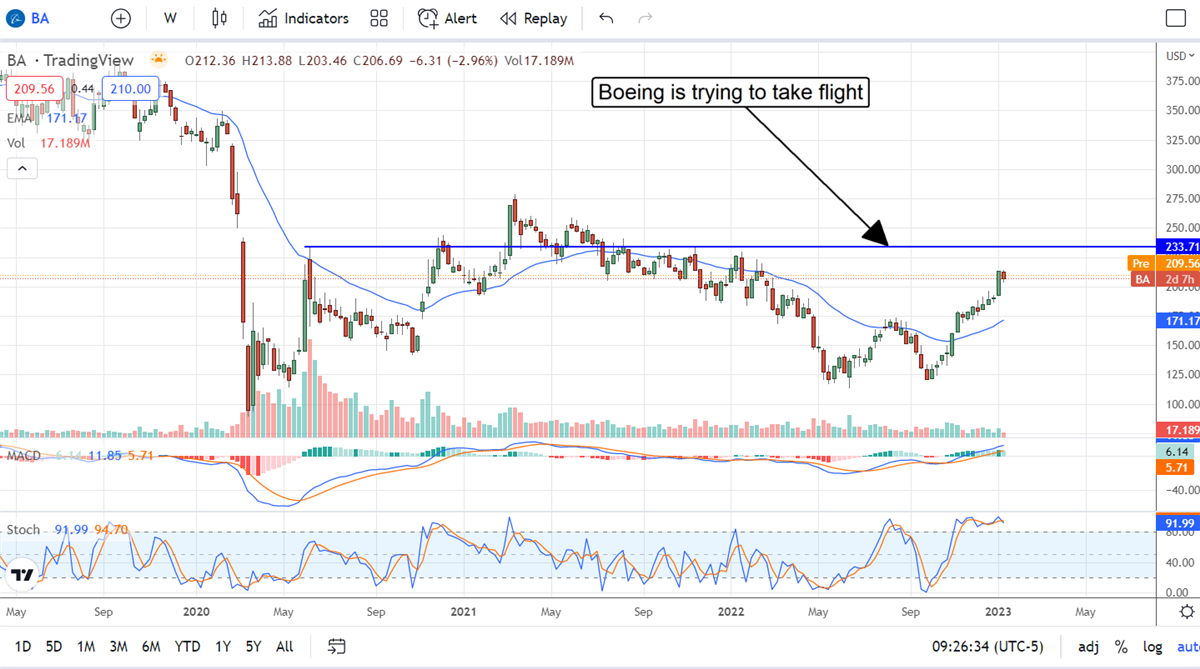
Task: Open the candlestick chart style selector
Action: (220, 18)
